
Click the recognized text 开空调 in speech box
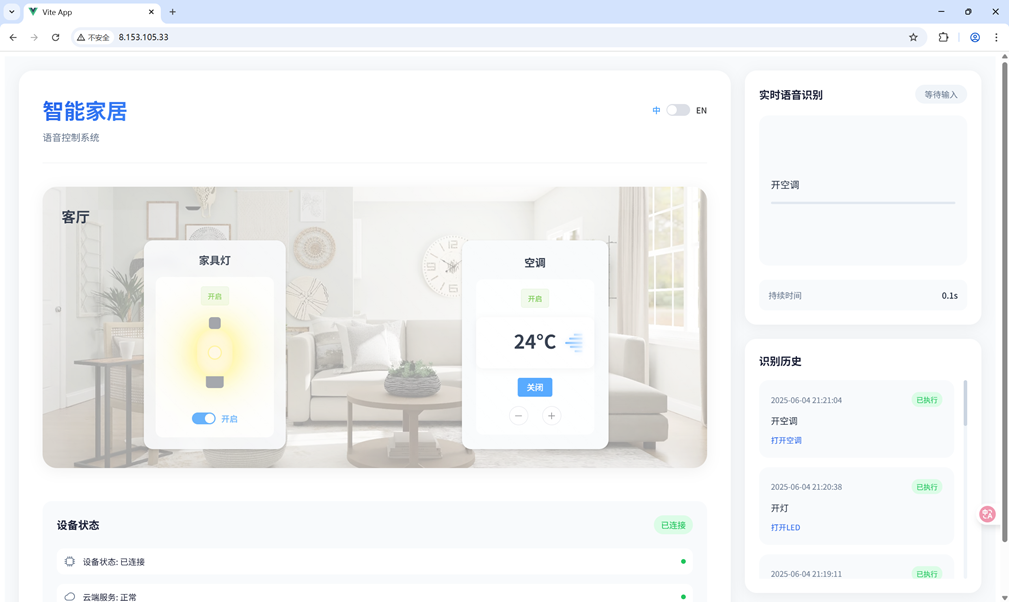[785, 185]
